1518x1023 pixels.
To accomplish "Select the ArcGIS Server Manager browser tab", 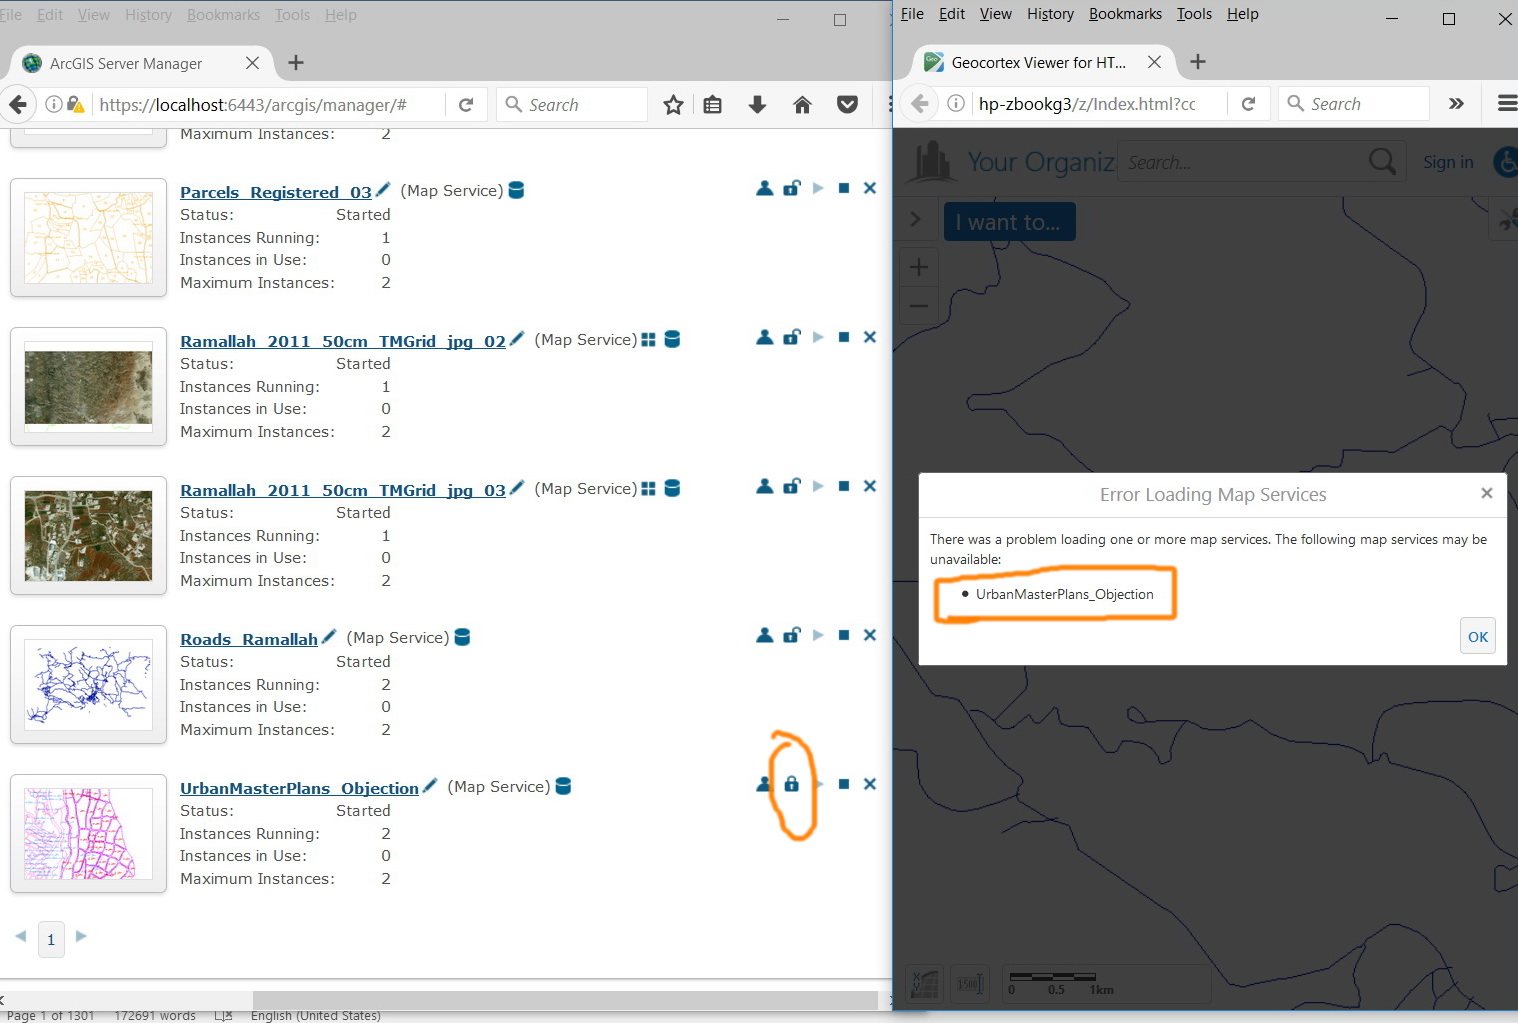I will pos(140,63).
